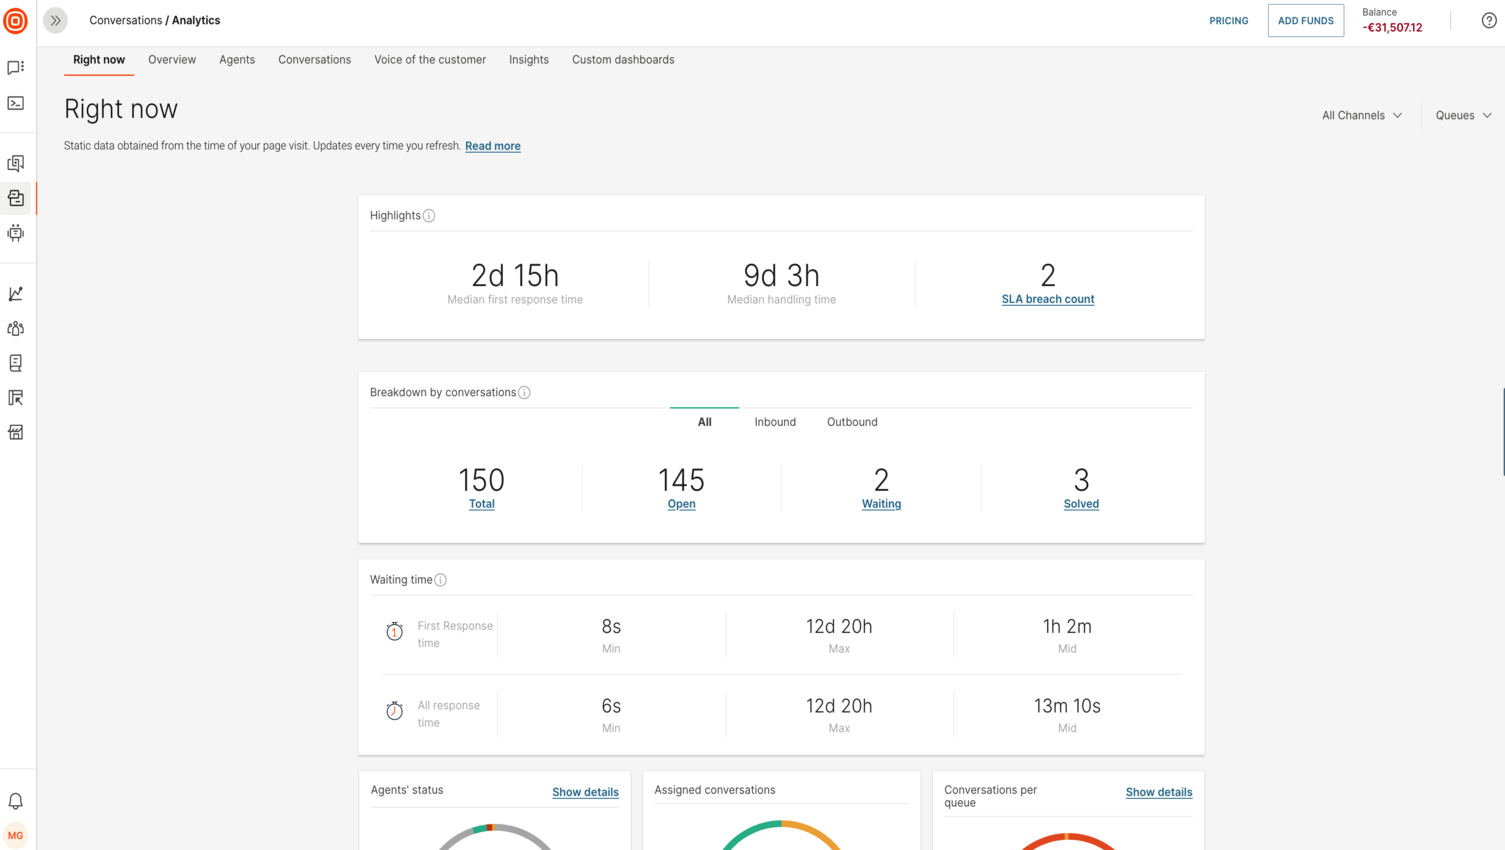Open the chatbot builder icon in sidebar
Image resolution: width=1505 pixels, height=850 pixels.
coord(15,233)
